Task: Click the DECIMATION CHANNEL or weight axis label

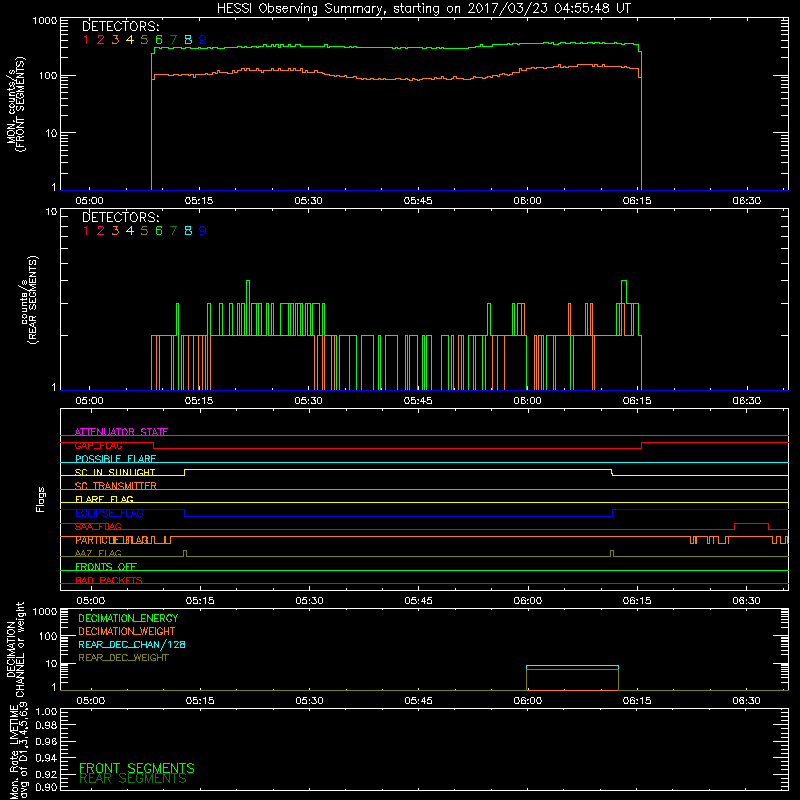Action: coord(15,649)
